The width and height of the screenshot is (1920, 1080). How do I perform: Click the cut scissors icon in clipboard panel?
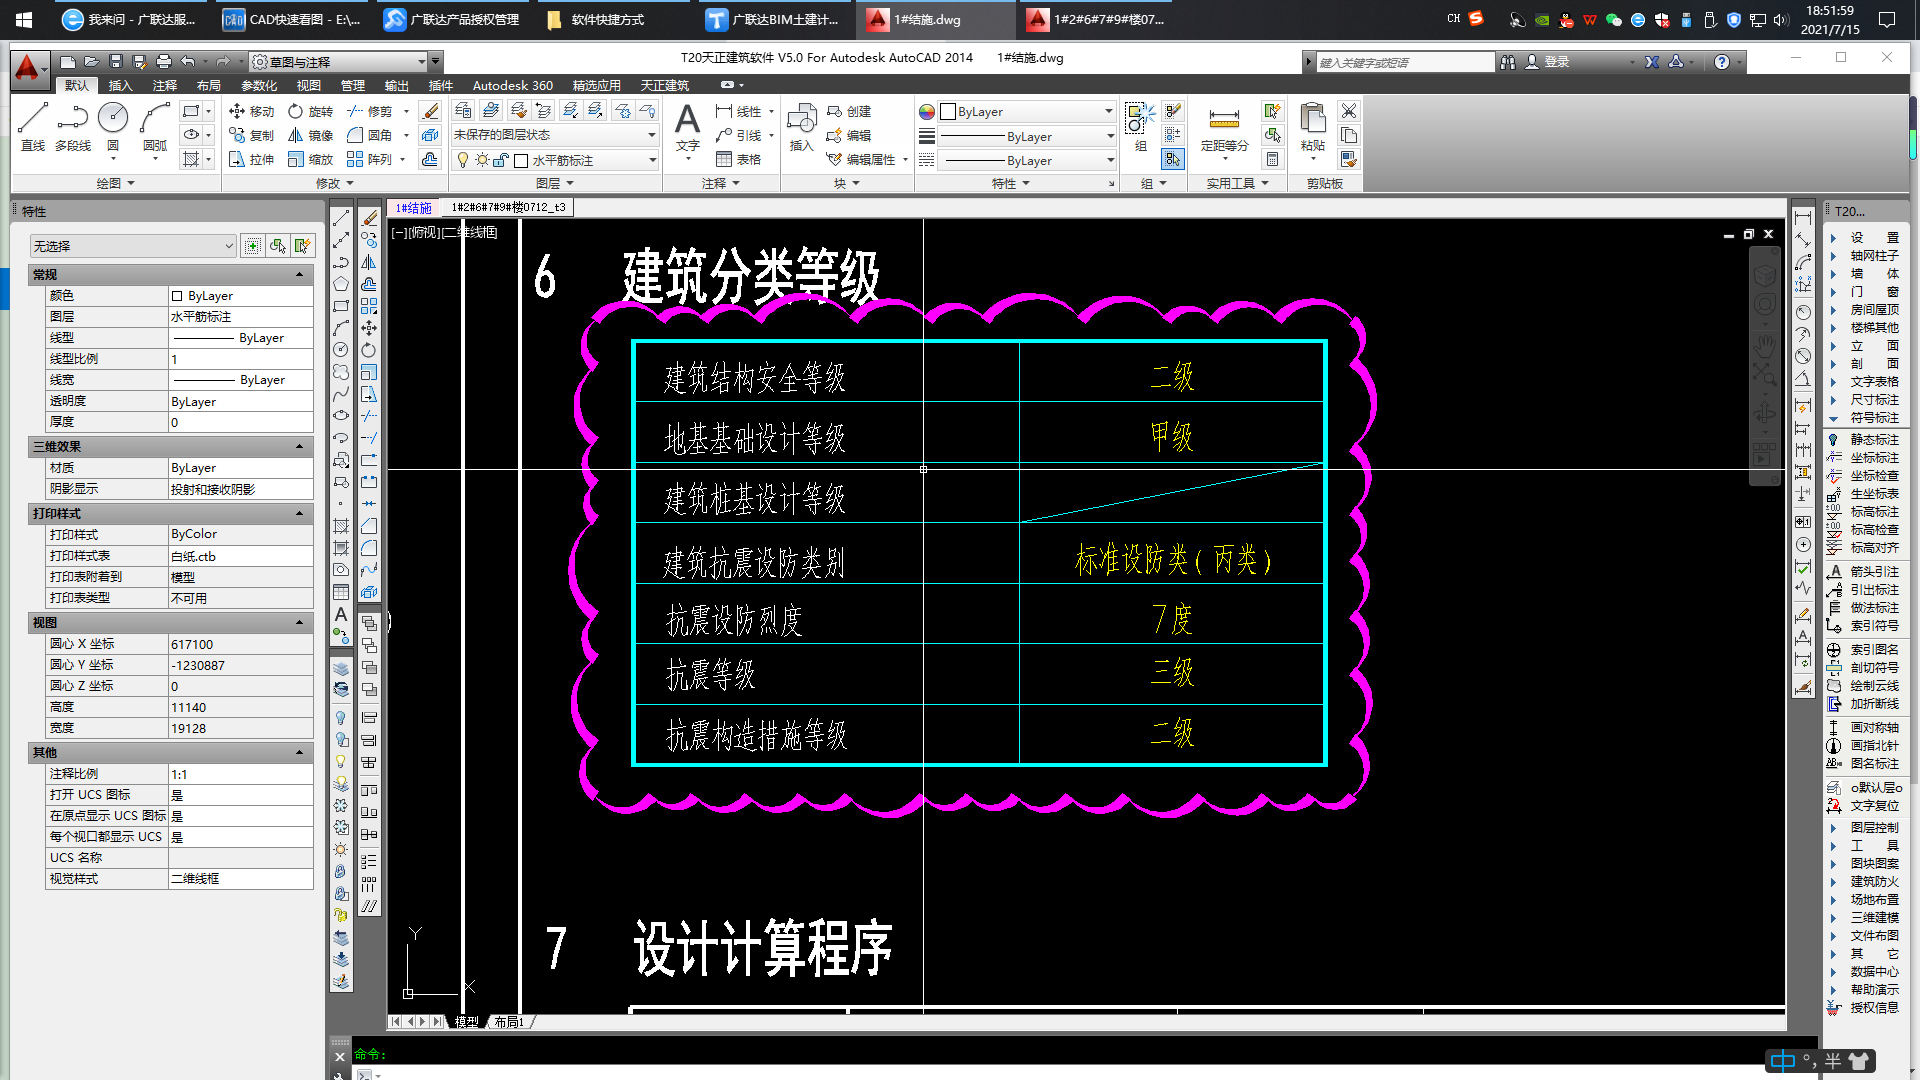pos(1349,111)
